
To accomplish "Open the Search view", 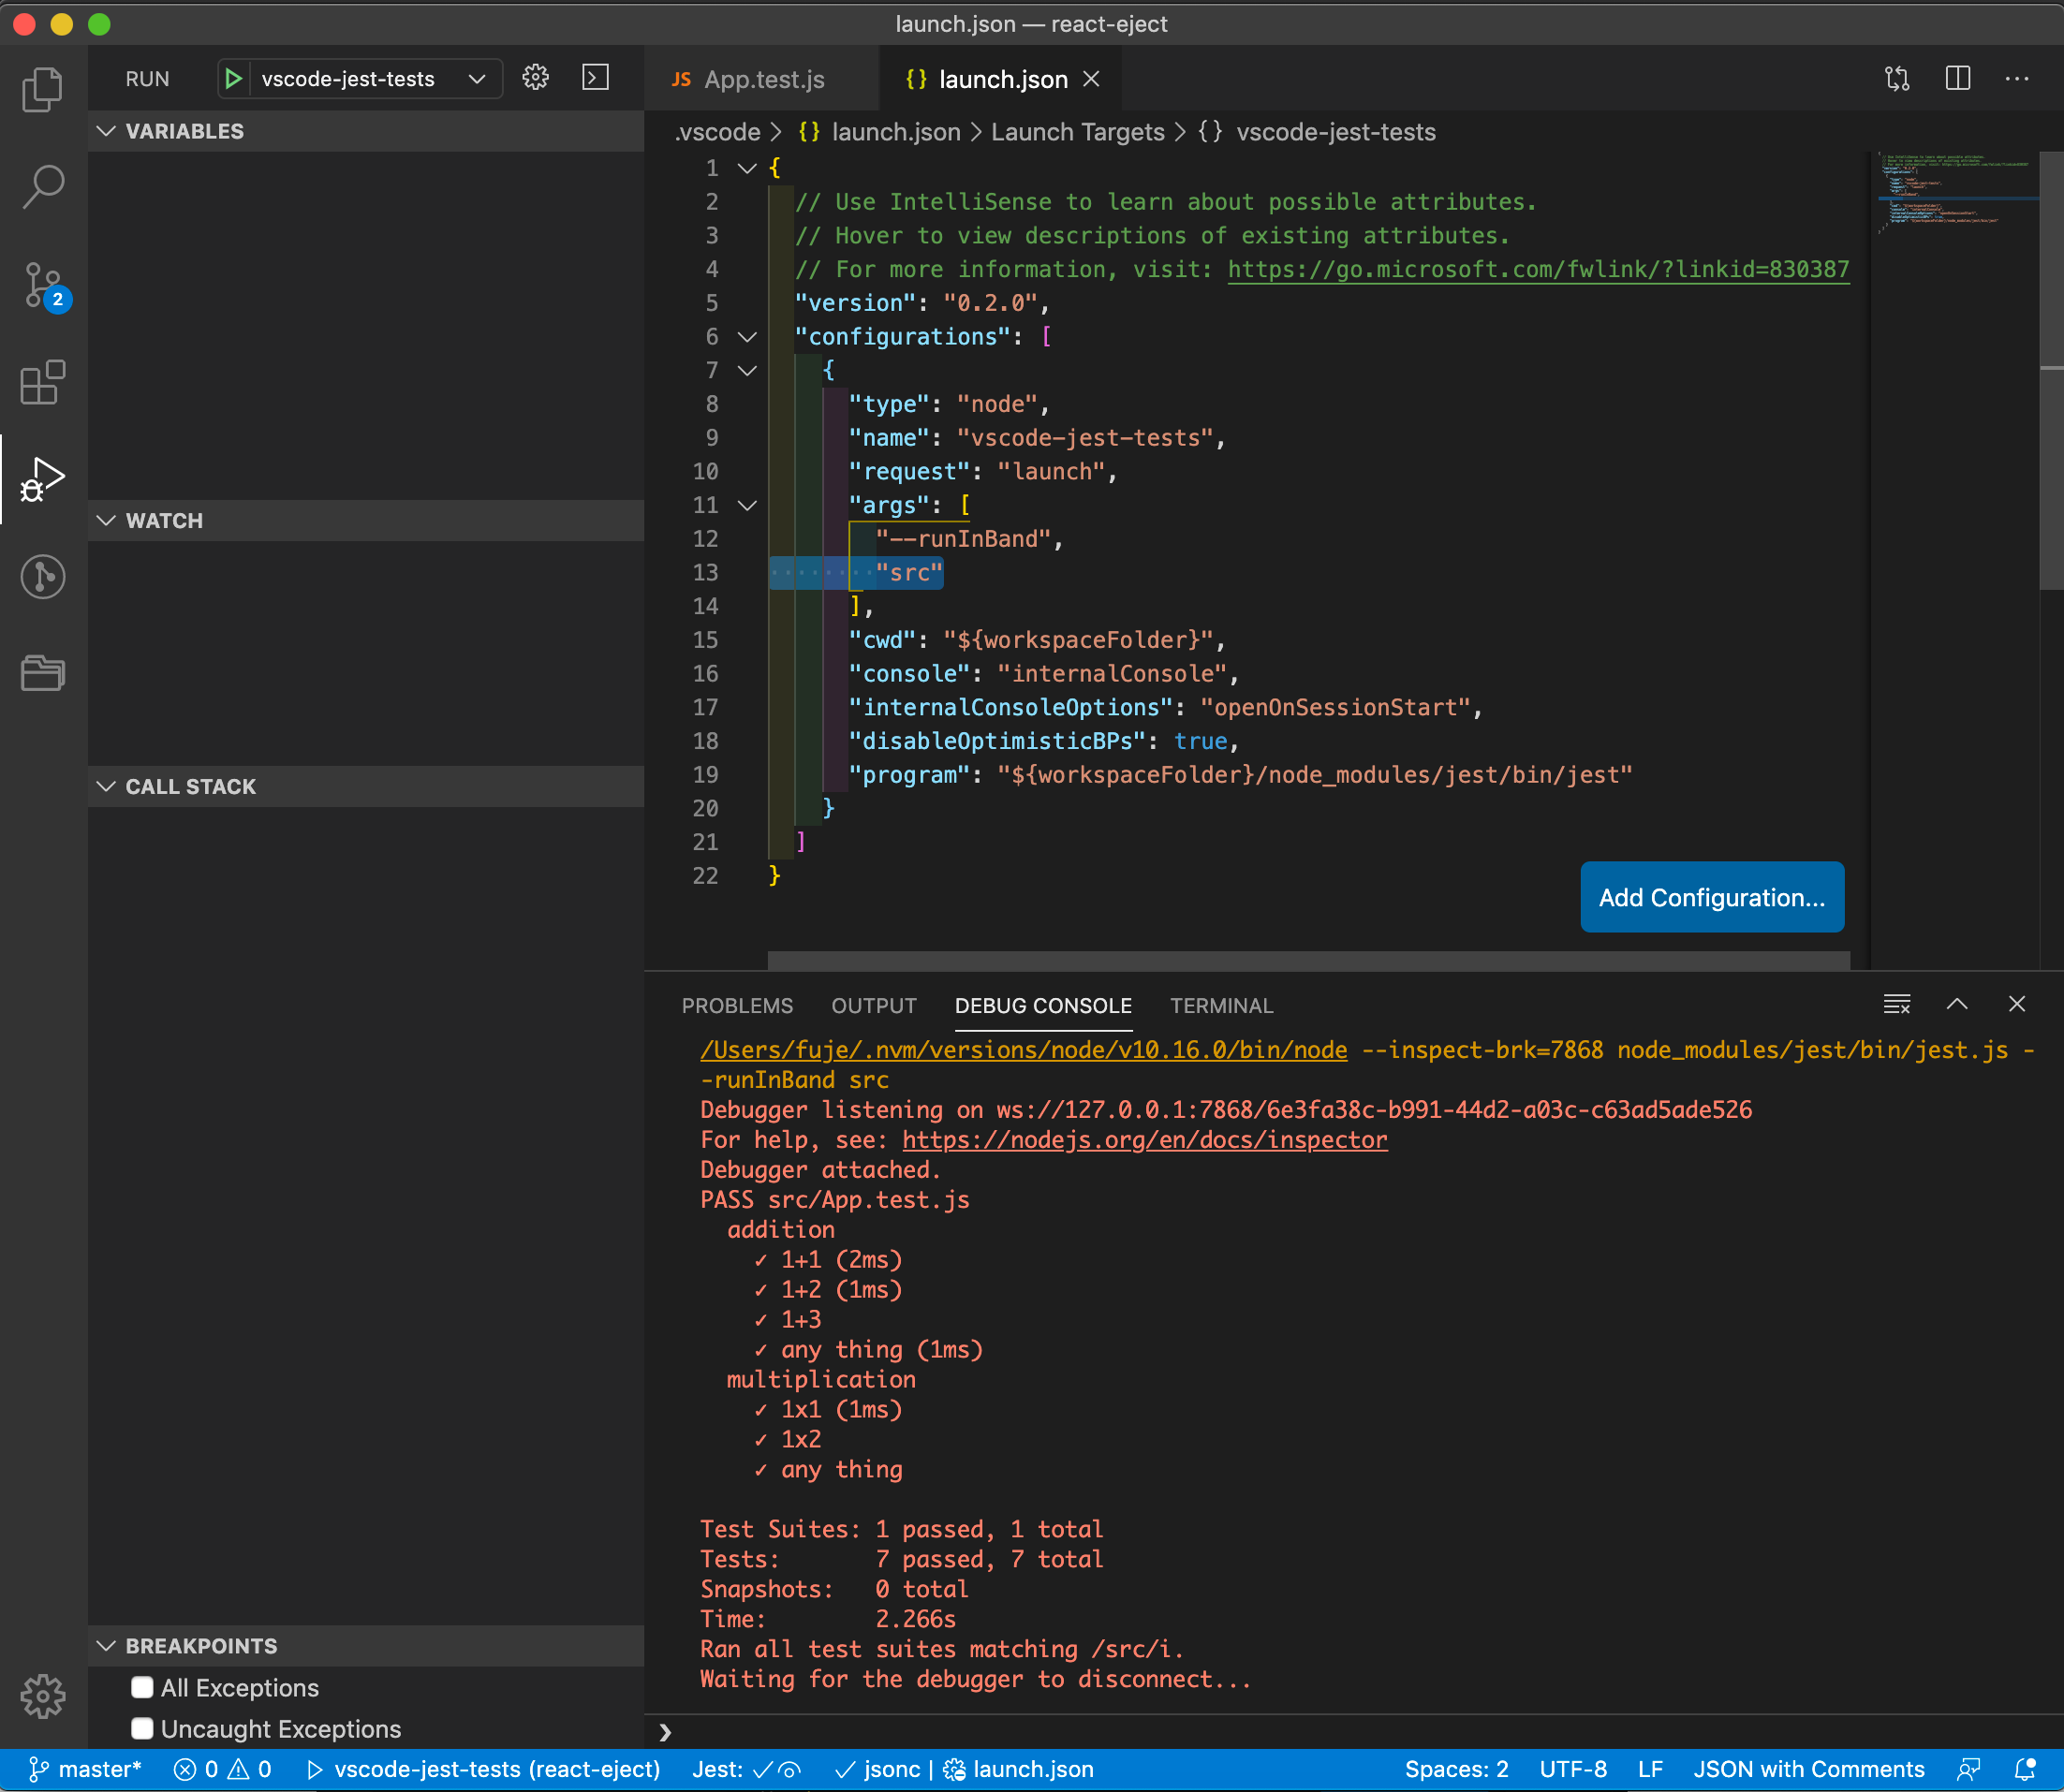I will point(42,185).
